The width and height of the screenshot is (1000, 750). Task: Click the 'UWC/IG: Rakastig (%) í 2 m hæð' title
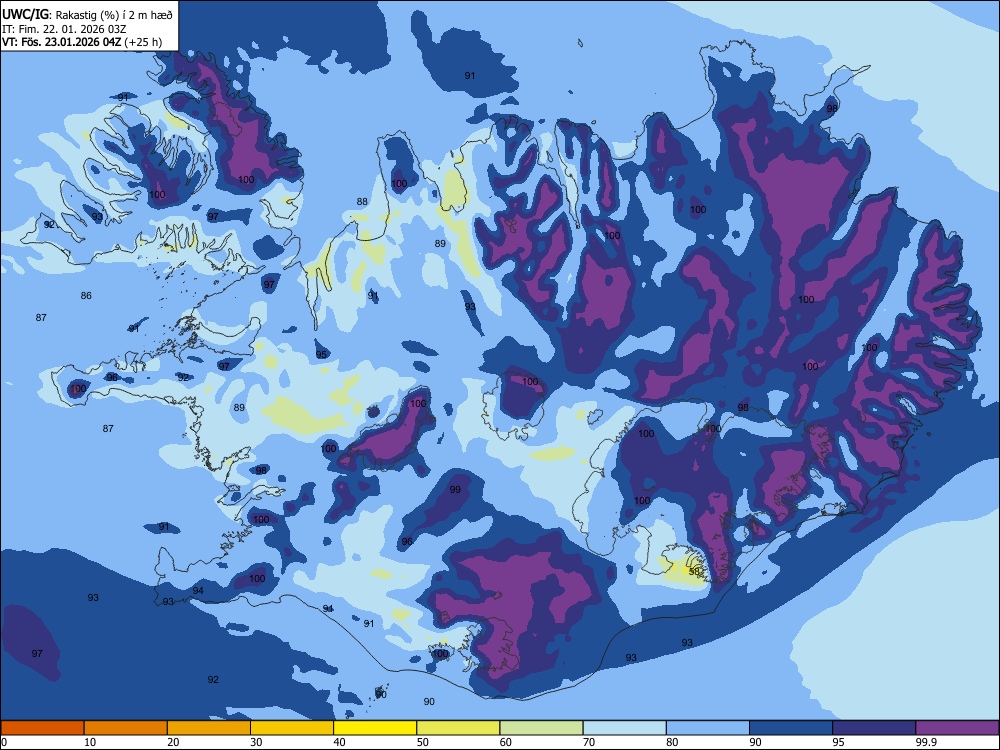(x=87, y=15)
